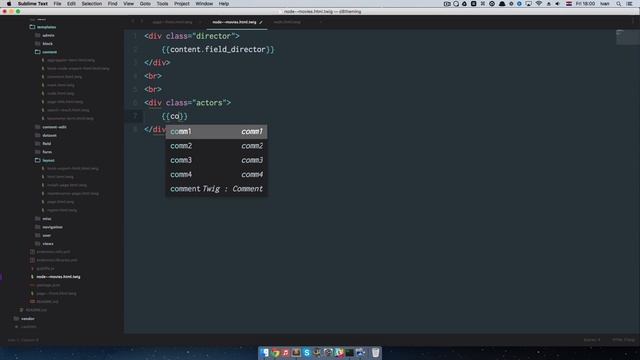Open the Tools menu
Viewport: 640px width, 360px height.
(x=162, y=4)
